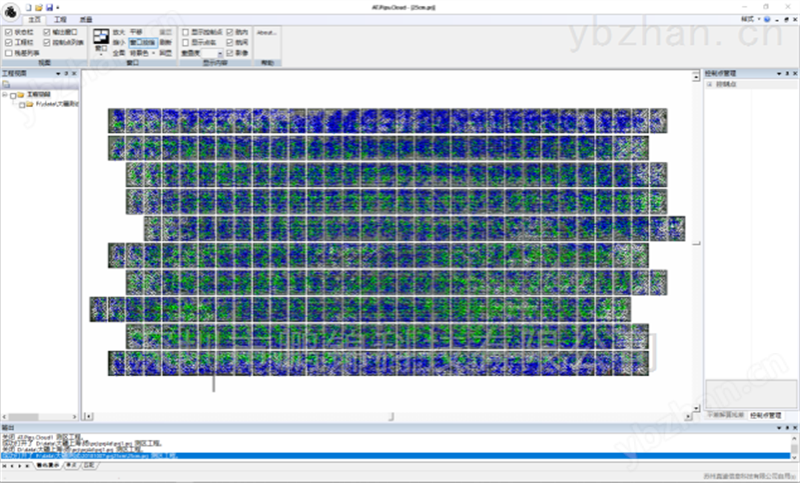Image resolution: width=800 pixels, height=483 pixels.
Task: Pin the 控制点管理 panel with pushpin icon
Action: click(787, 73)
